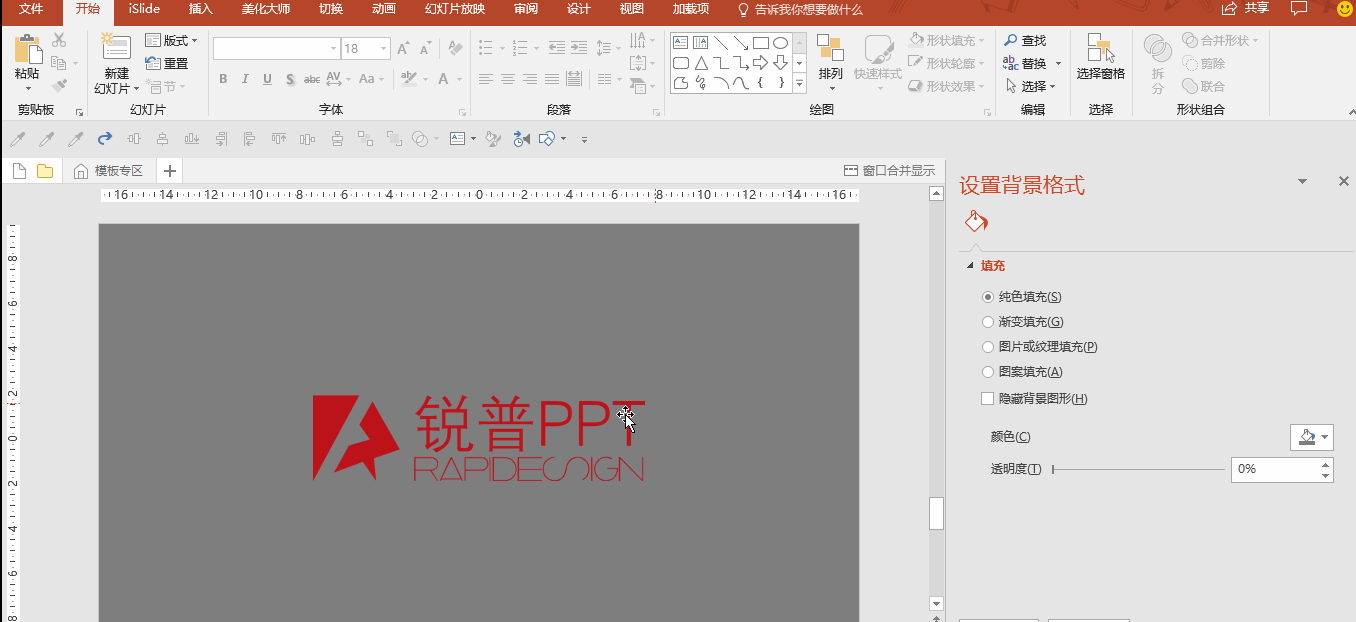Select Picture or texture fill (图片或纹理填充)
Image resolution: width=1356 pixels, height=622 pixels.
tap(988, 347)
